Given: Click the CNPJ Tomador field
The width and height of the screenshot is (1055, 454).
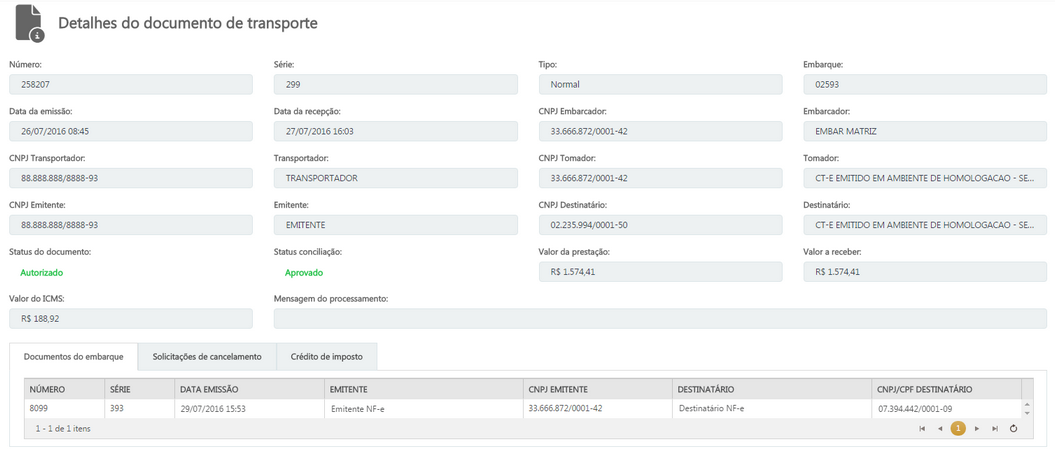Looking at the screenshot, I should click(661, 178).
